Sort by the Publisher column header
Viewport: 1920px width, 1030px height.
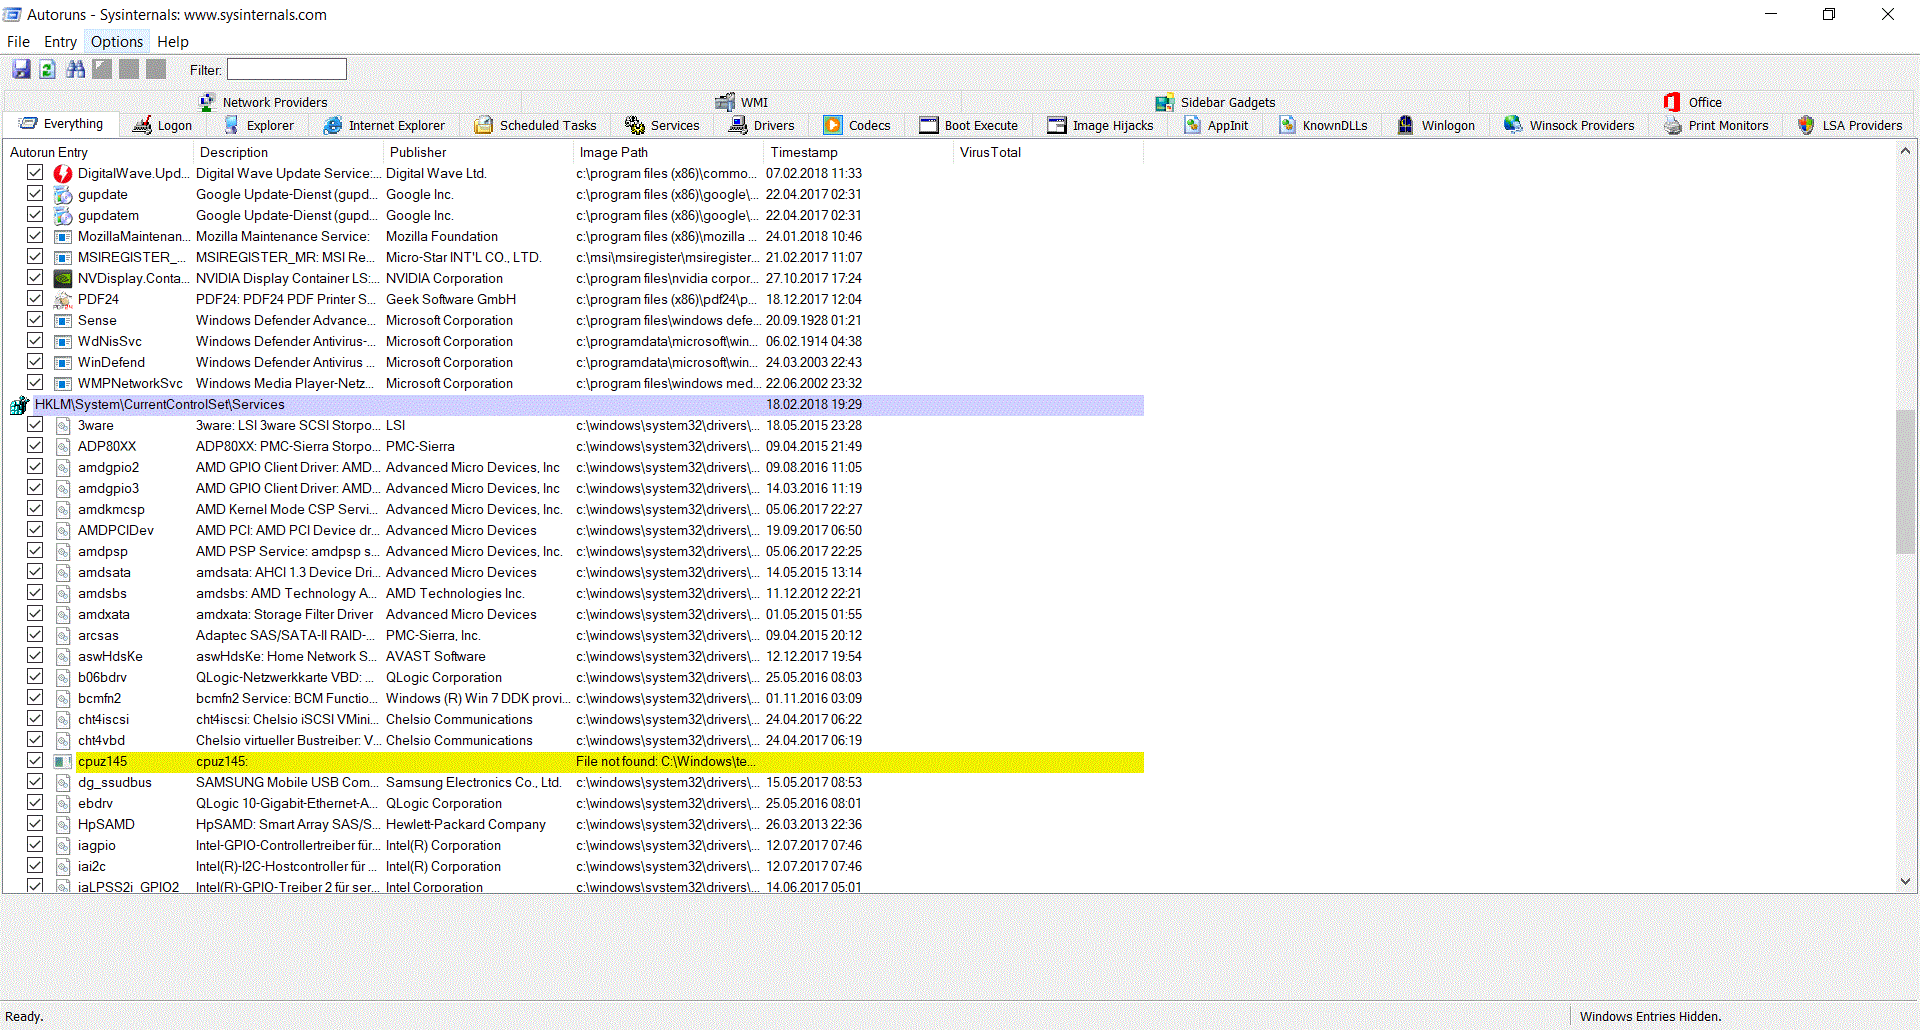[x=478, y=152]
